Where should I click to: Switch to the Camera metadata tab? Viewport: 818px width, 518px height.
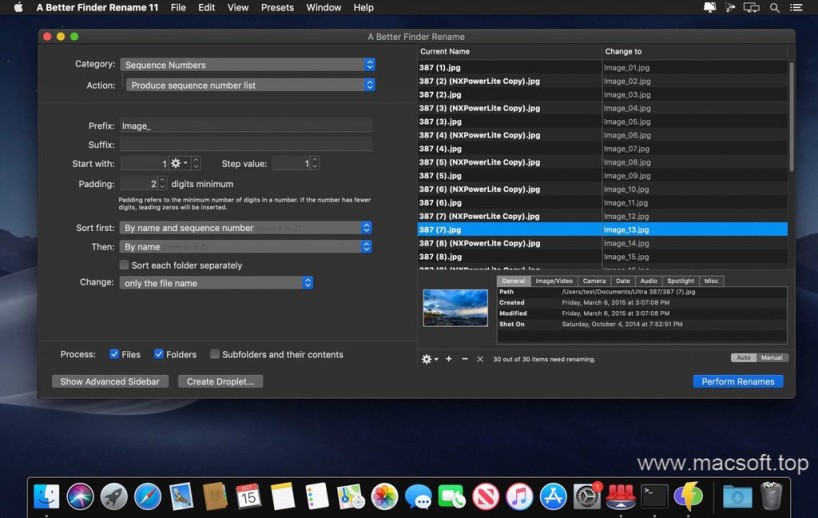click(594, 281)
